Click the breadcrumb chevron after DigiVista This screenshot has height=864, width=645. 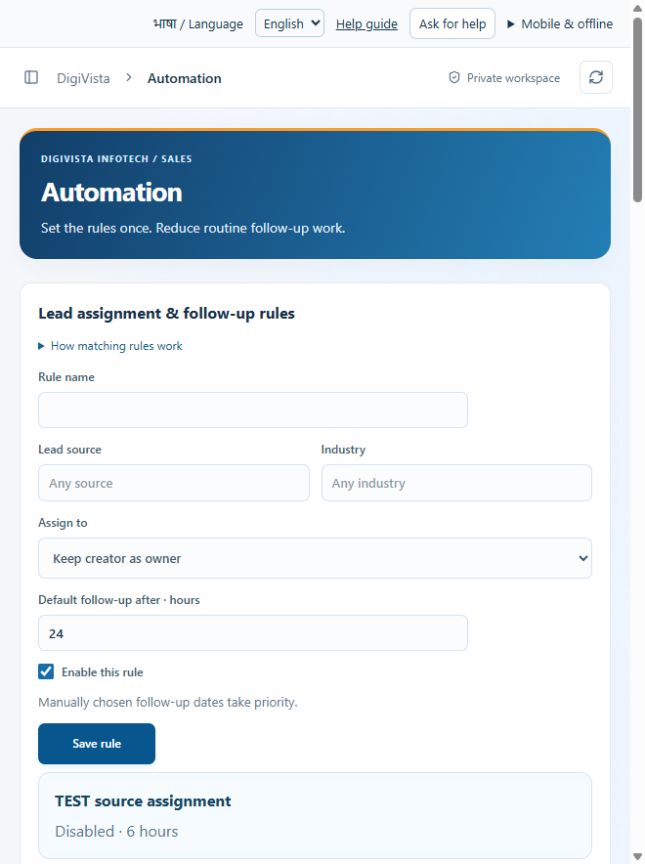coord(128,78)
